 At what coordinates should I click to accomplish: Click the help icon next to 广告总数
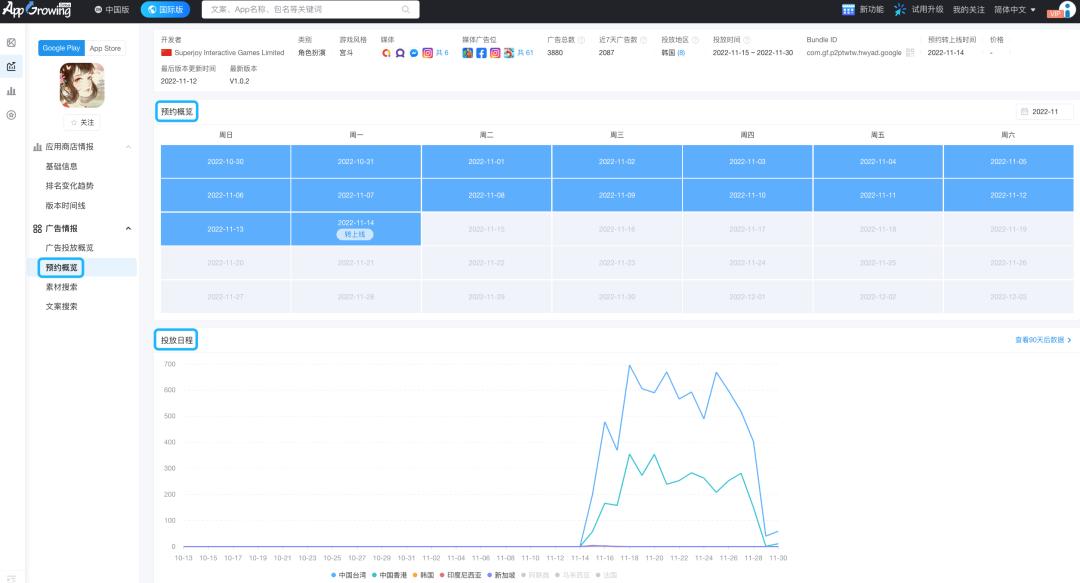(x=581, y=40)
